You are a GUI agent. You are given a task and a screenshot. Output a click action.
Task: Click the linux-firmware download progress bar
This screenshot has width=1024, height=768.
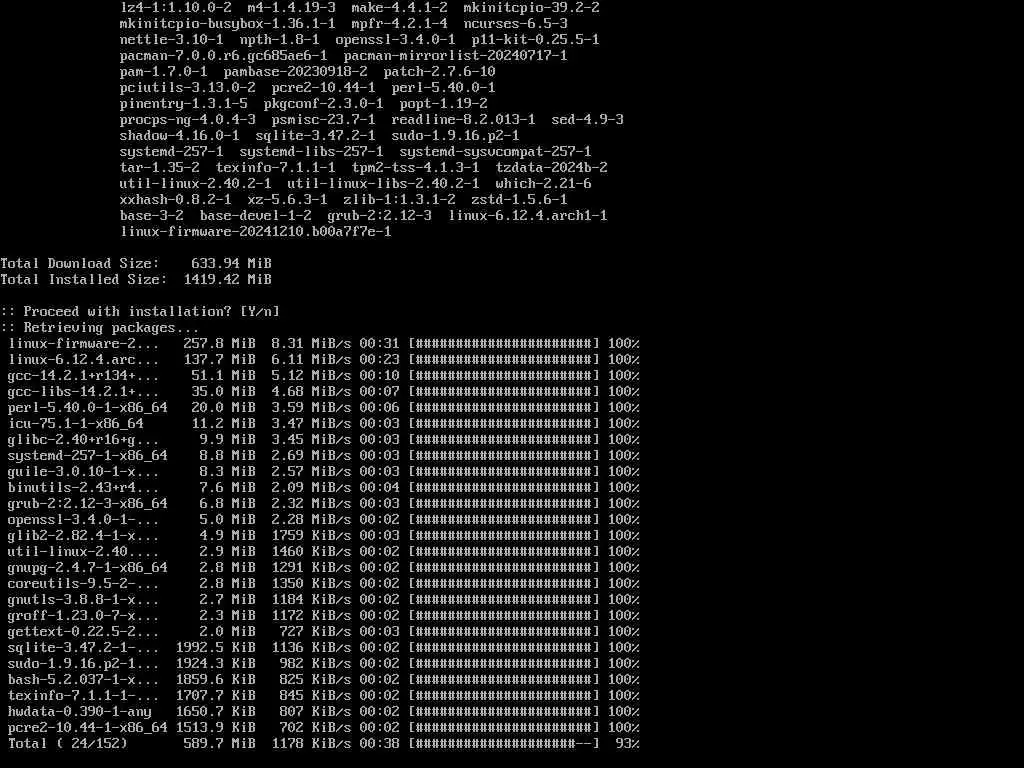pyautogui.click(x=504, y=344)
